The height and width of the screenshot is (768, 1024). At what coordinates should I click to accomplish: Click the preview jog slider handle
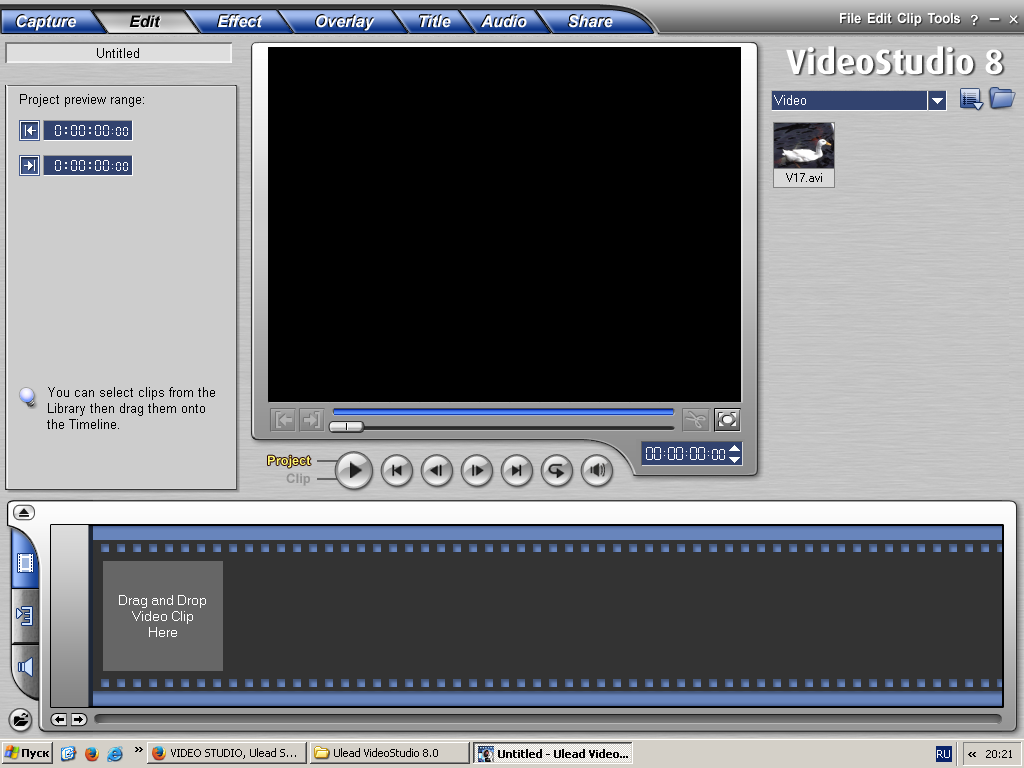point(346,426)
